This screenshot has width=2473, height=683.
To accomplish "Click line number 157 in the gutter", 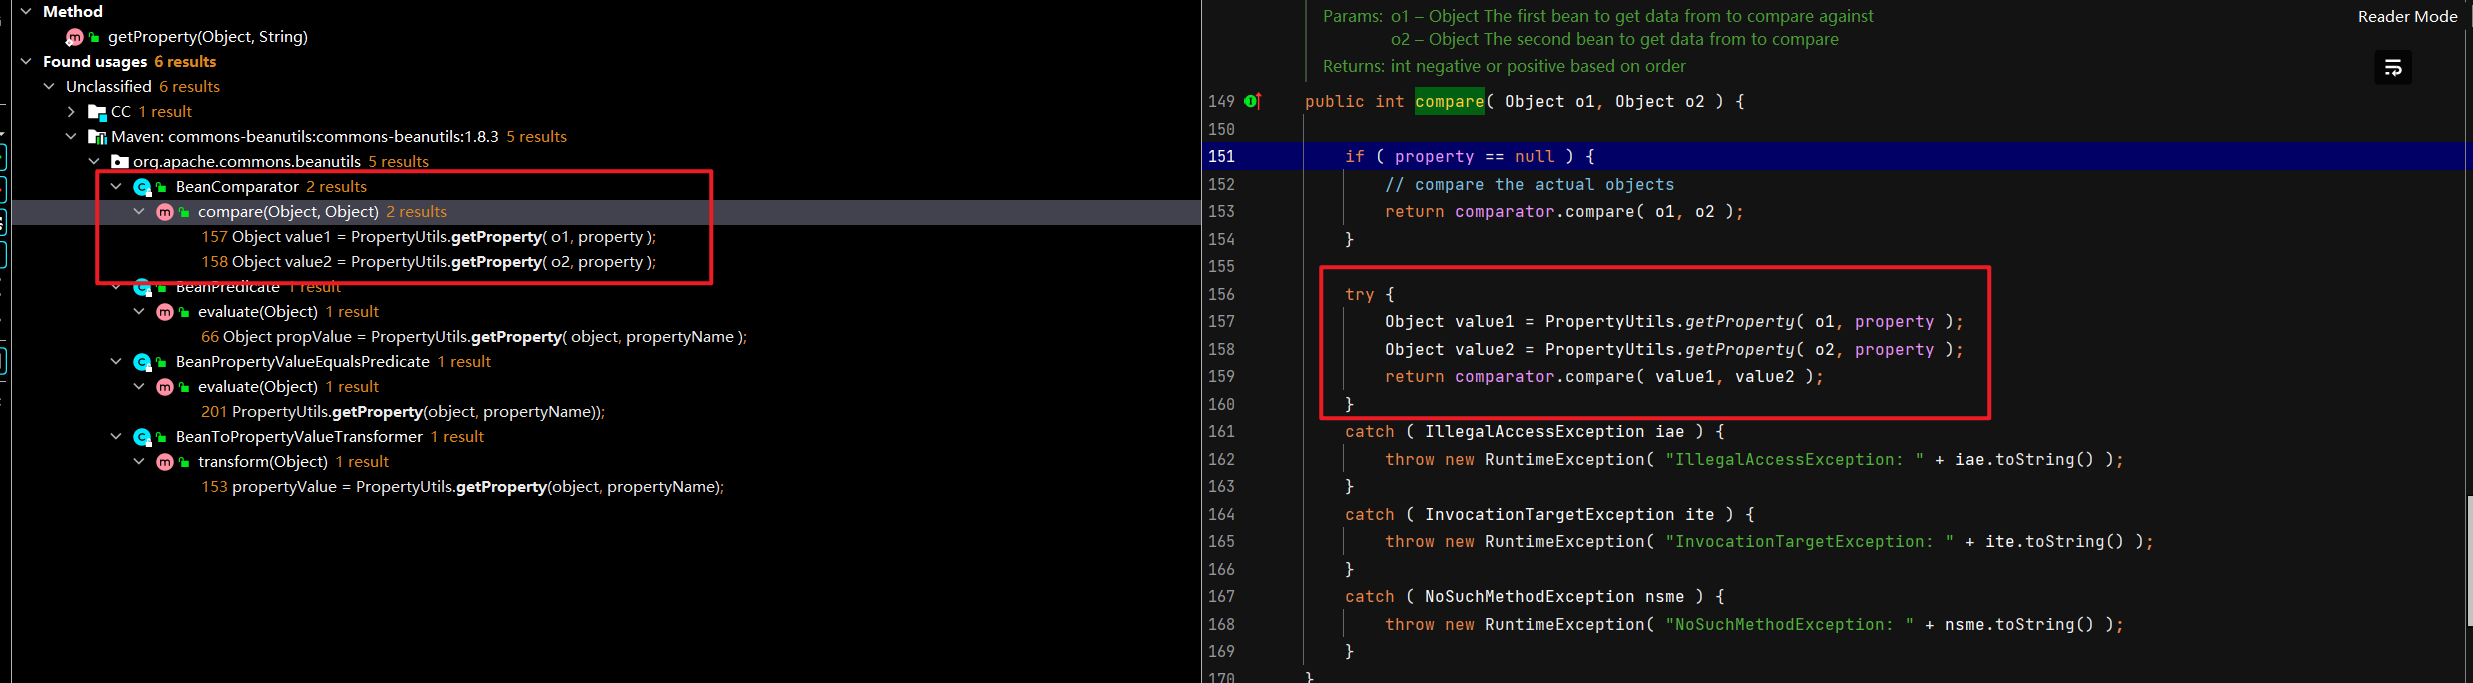I will 1221,321.
